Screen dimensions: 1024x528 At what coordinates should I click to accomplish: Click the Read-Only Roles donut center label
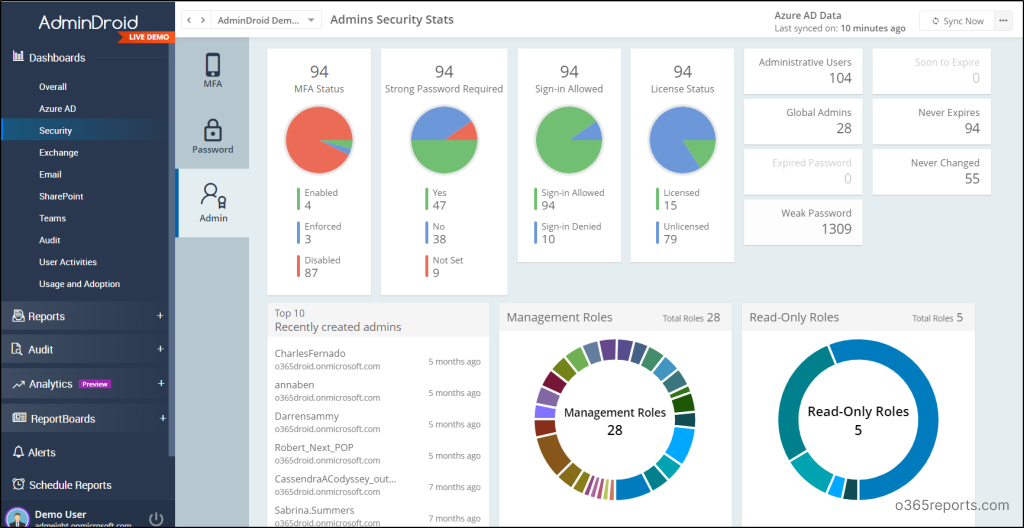point(858,420)
